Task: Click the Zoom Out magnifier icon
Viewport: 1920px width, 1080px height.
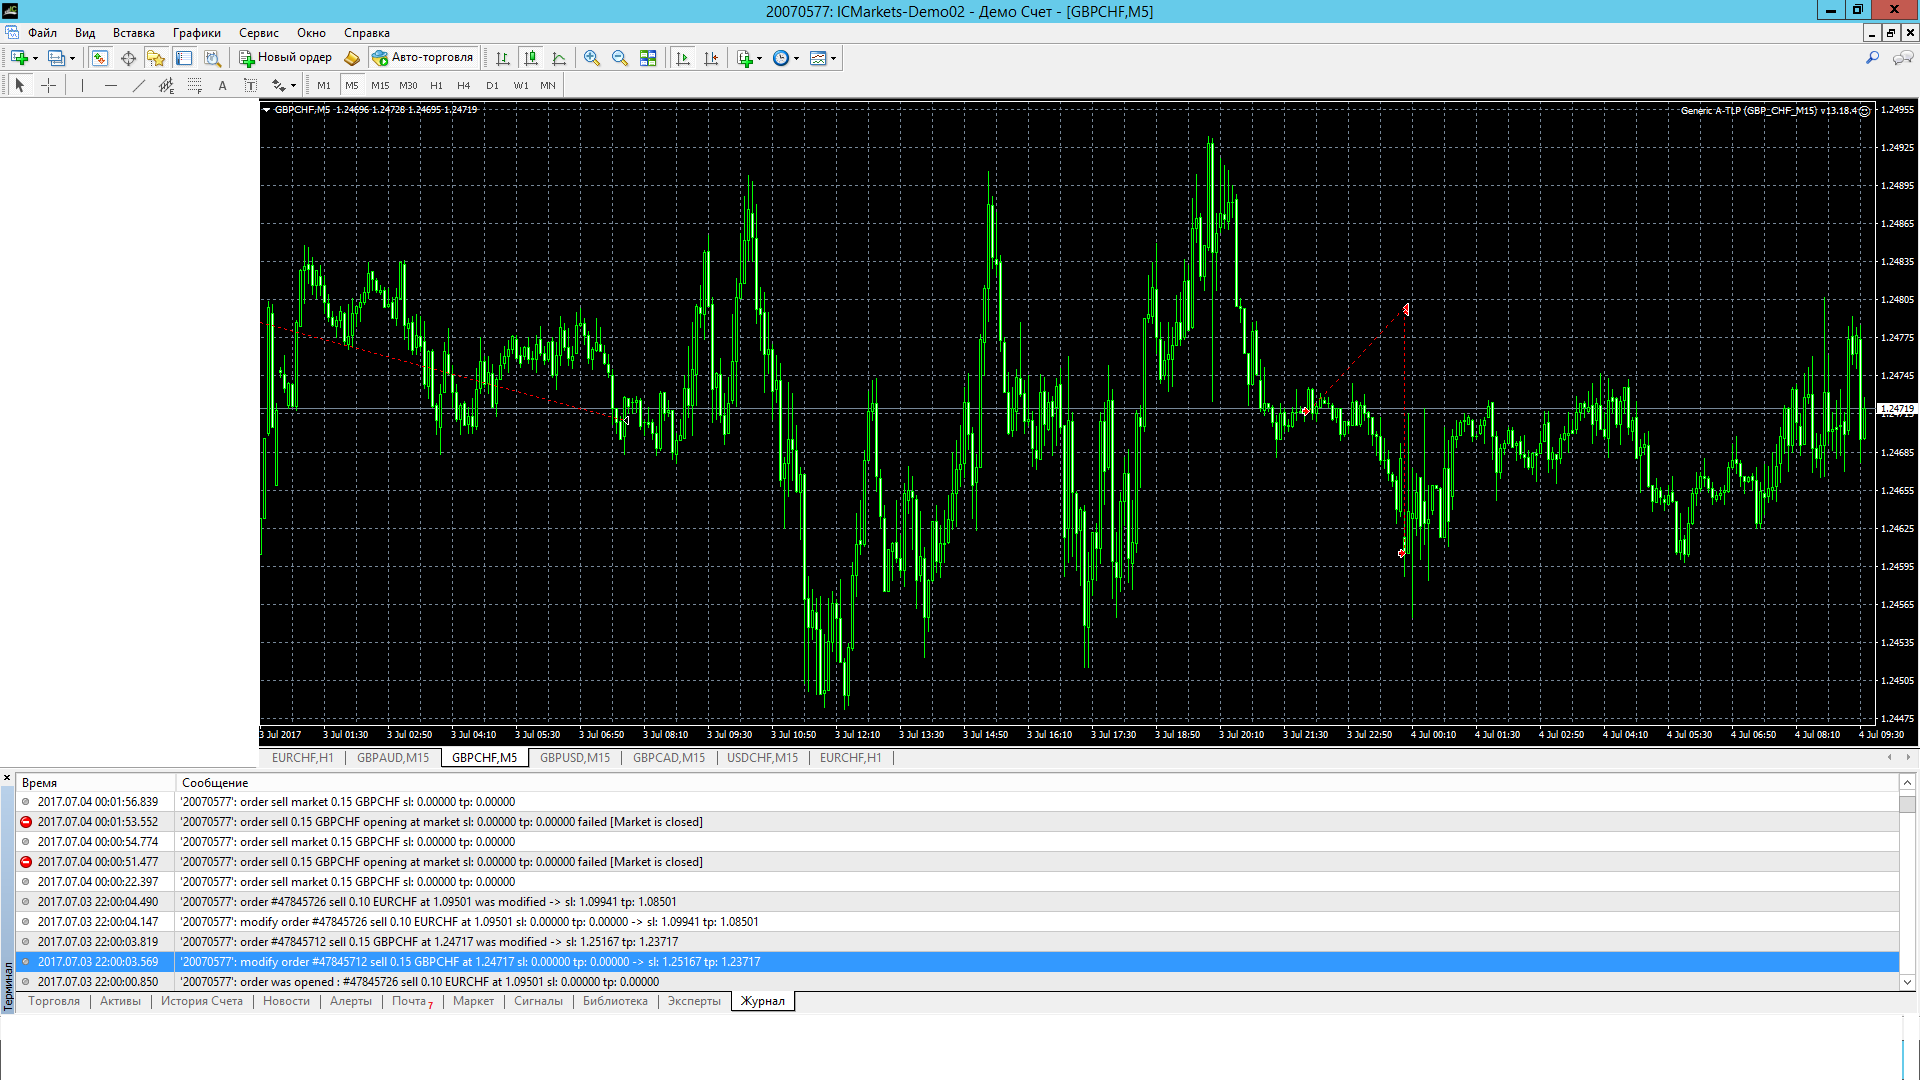Action: 620,58
